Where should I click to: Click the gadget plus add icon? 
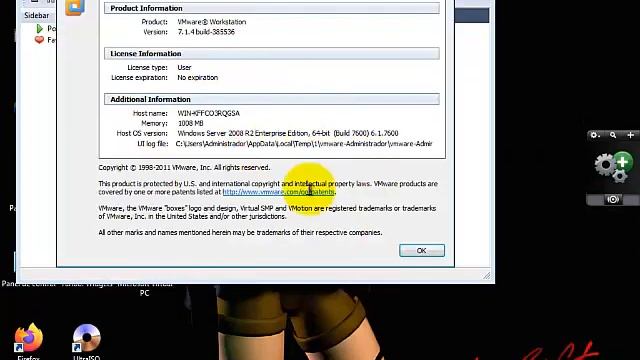click(x=630, y=135)
